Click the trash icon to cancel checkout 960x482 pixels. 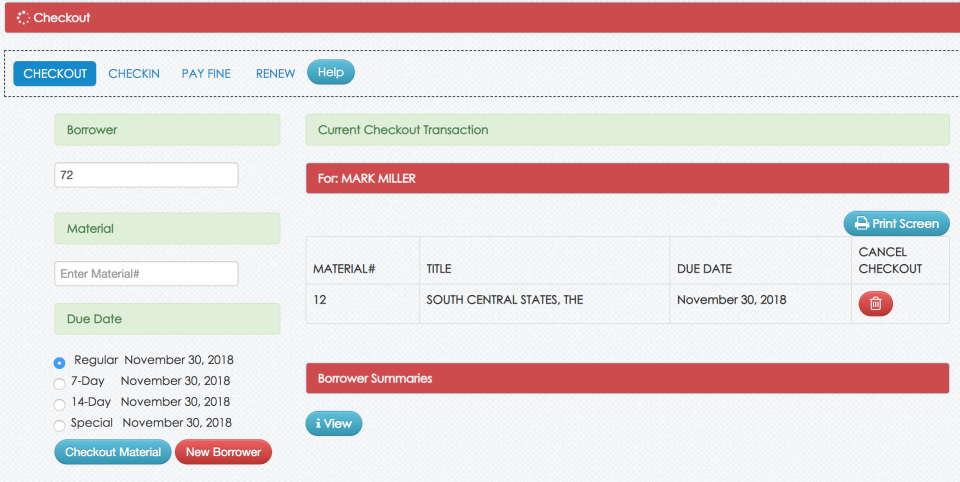pyautogui.click(x=876, y=303)
